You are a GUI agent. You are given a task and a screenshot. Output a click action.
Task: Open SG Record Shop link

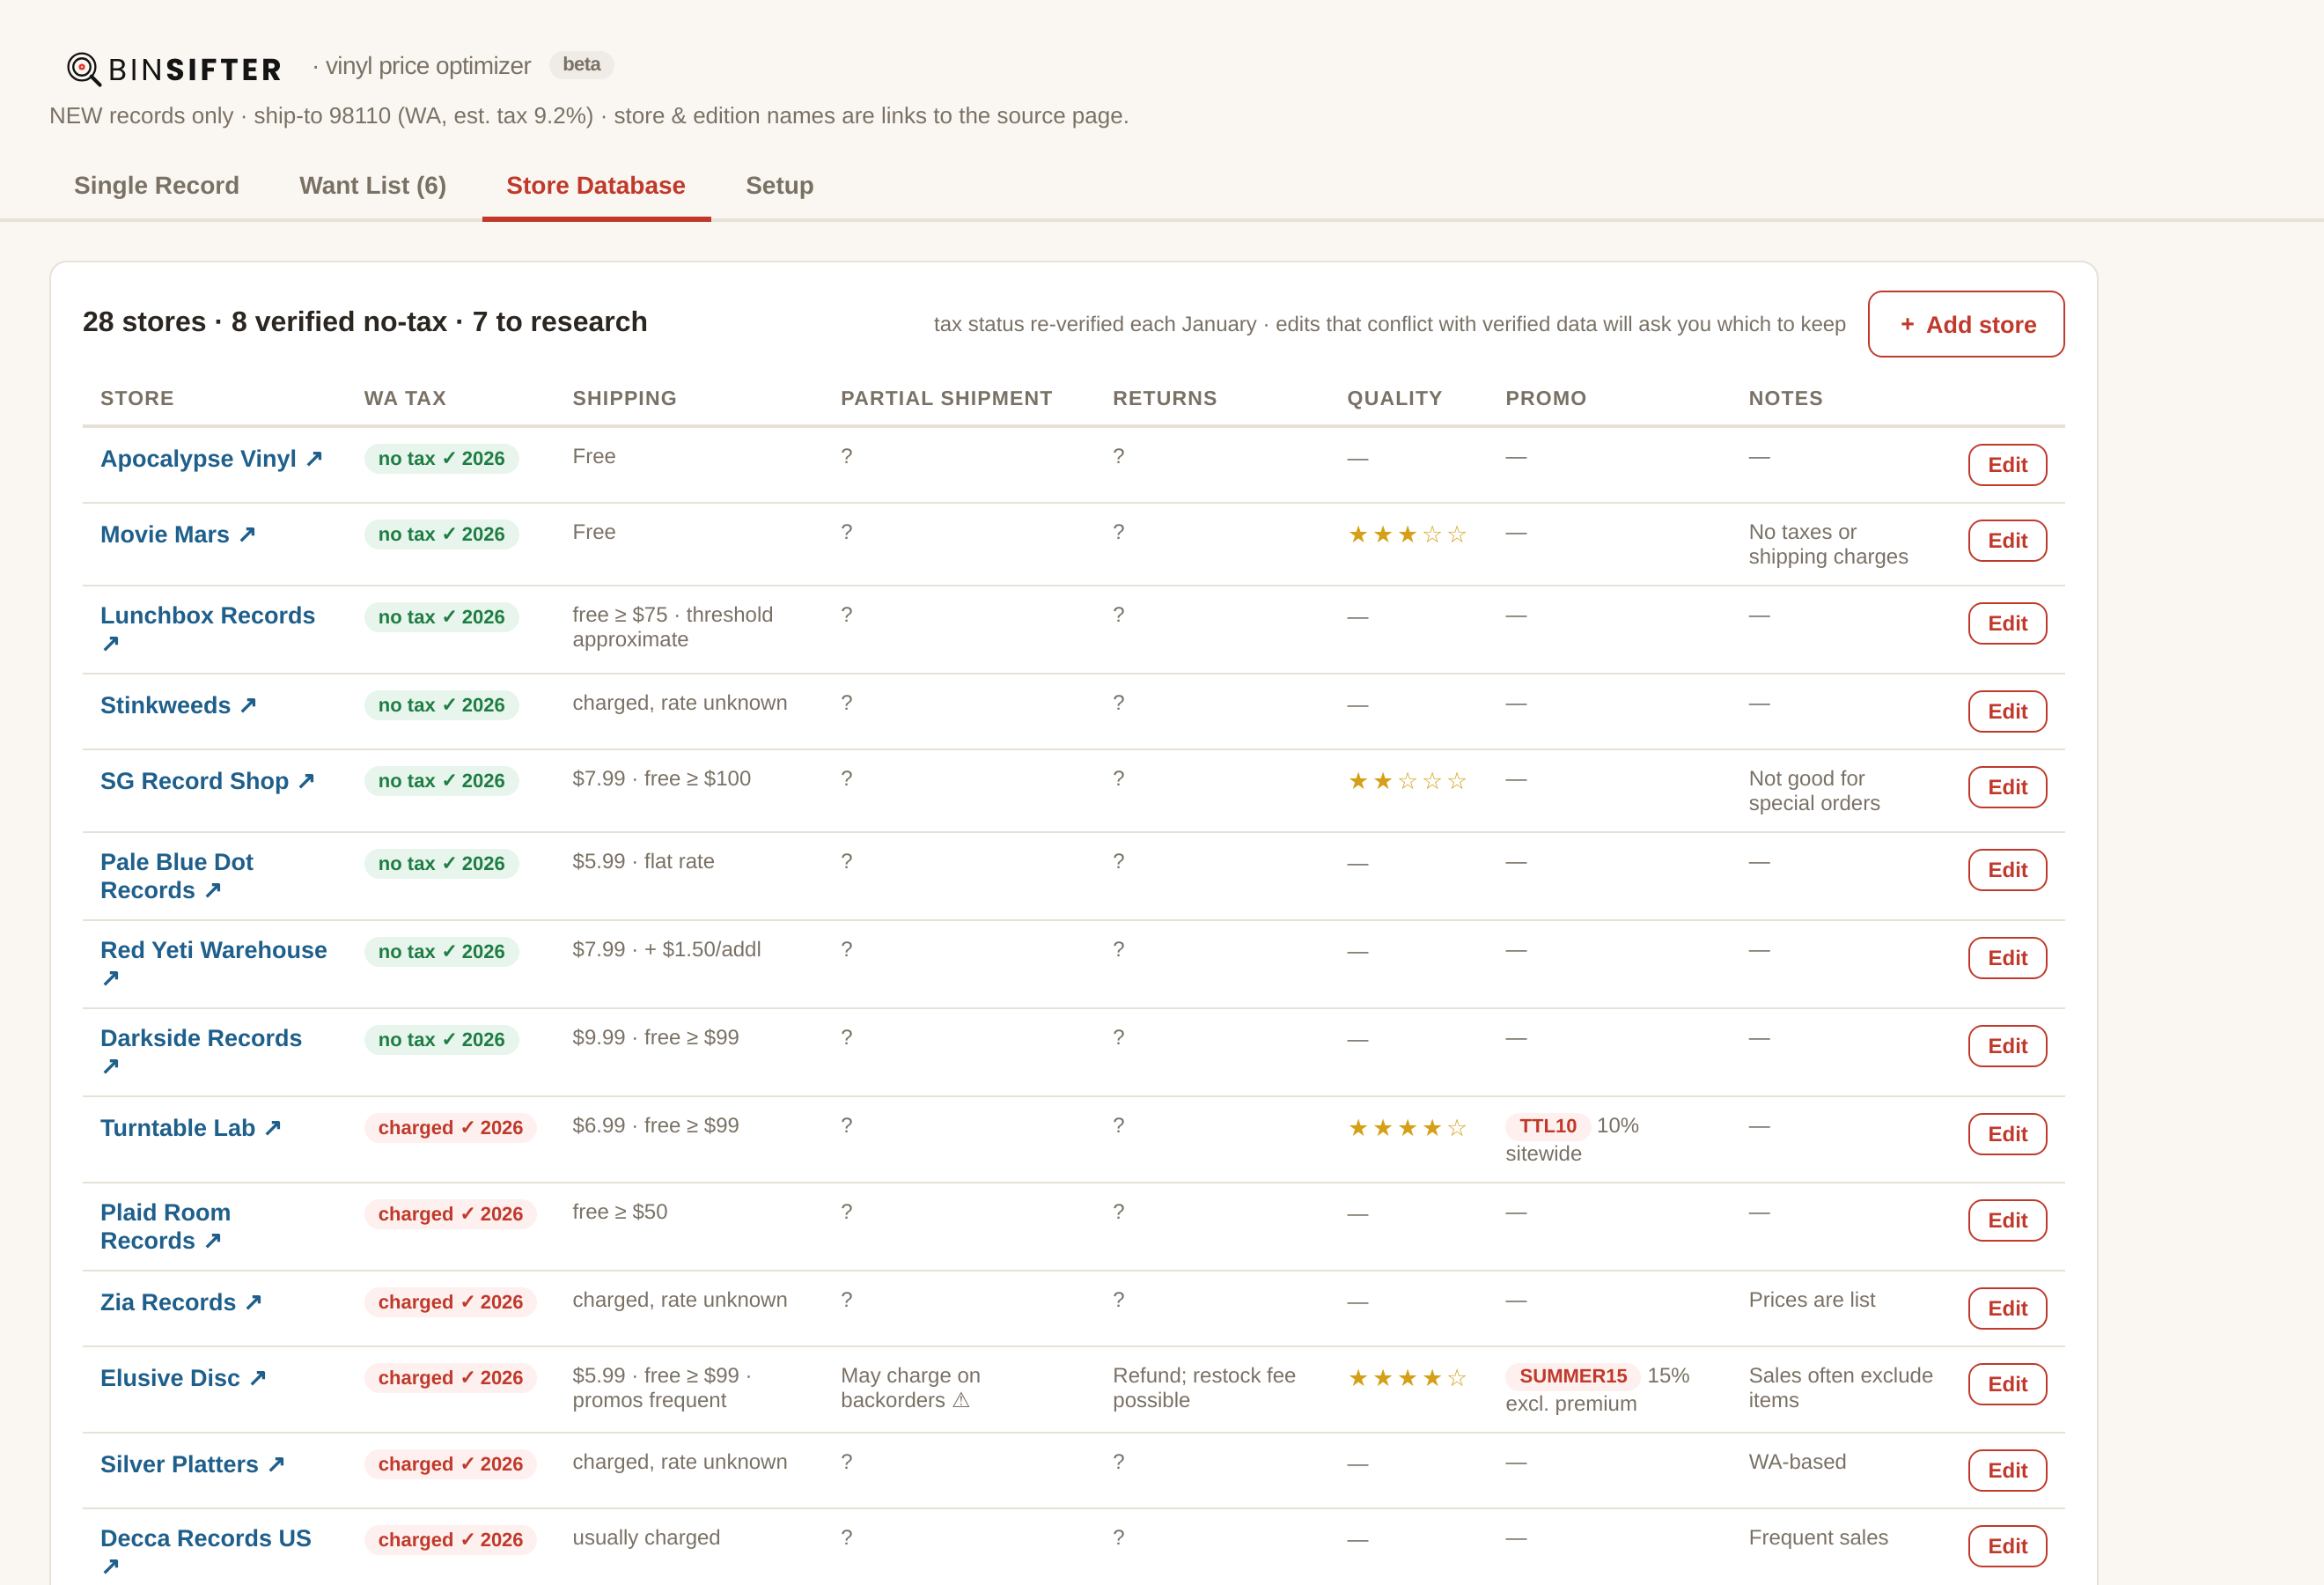coord(208,781)
